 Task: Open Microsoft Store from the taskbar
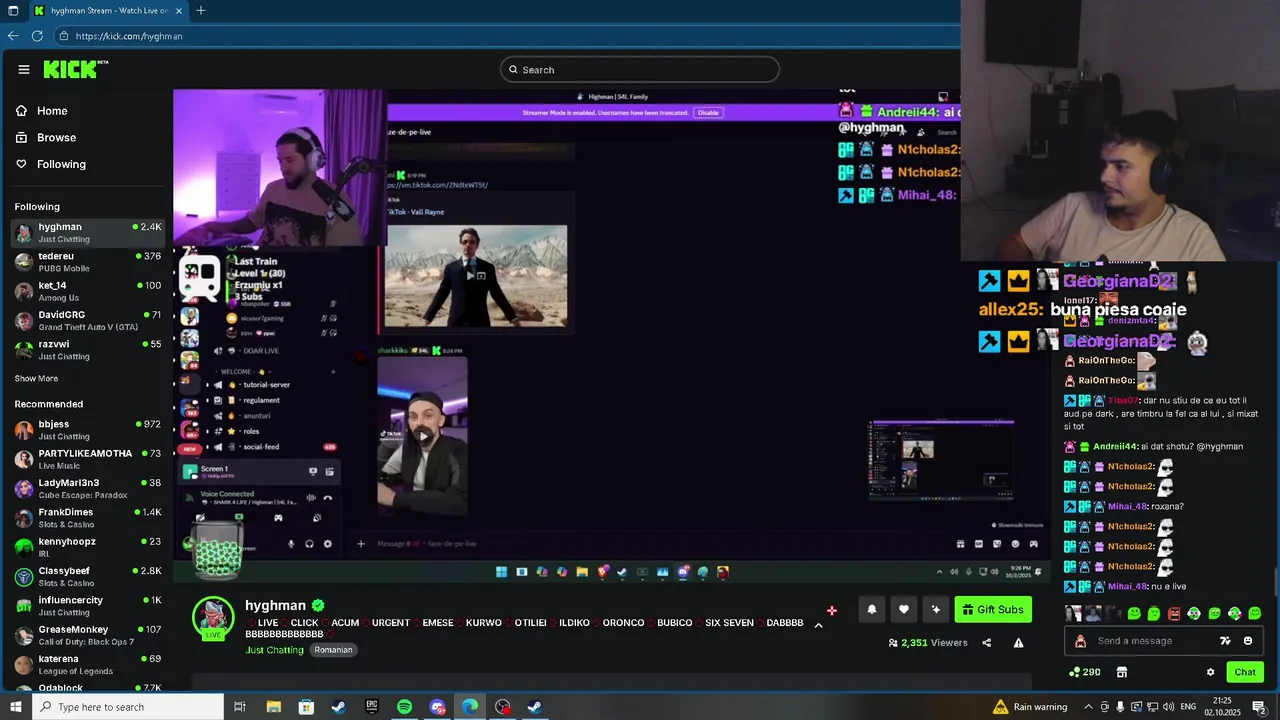[x=306, y=707]
